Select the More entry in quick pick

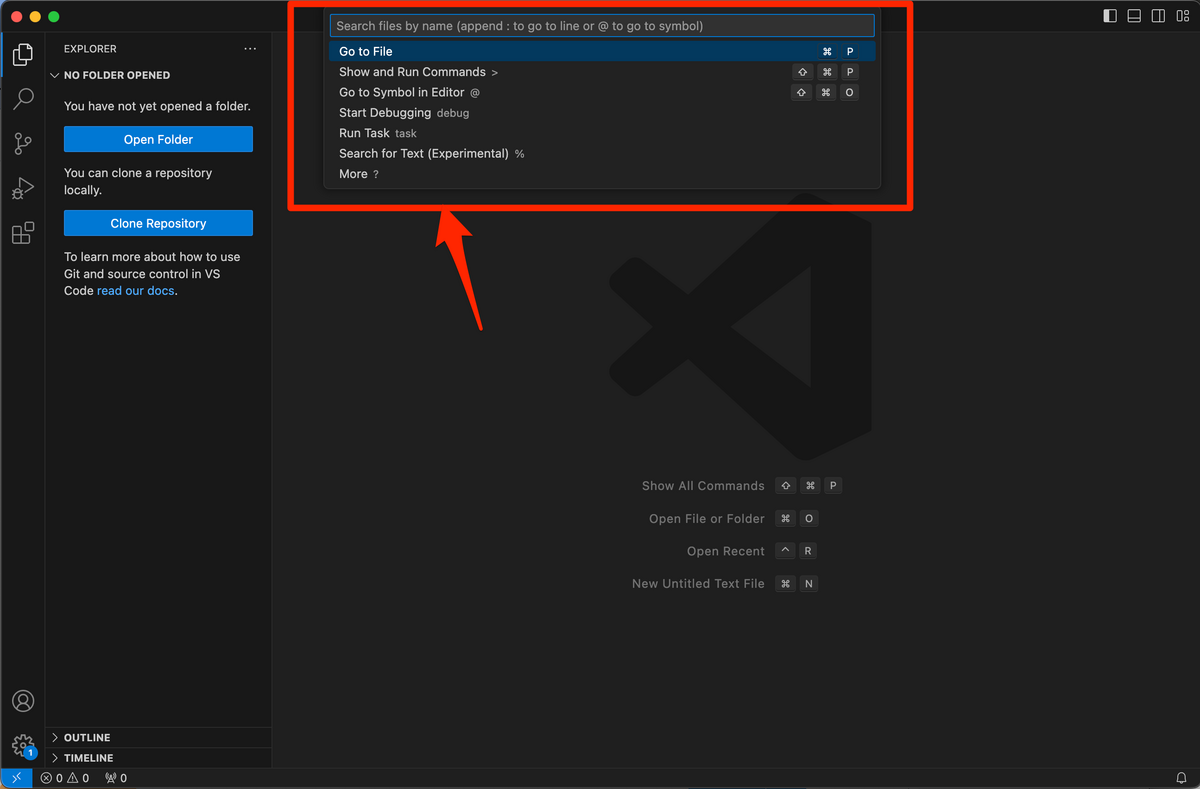tap(602, 174)
